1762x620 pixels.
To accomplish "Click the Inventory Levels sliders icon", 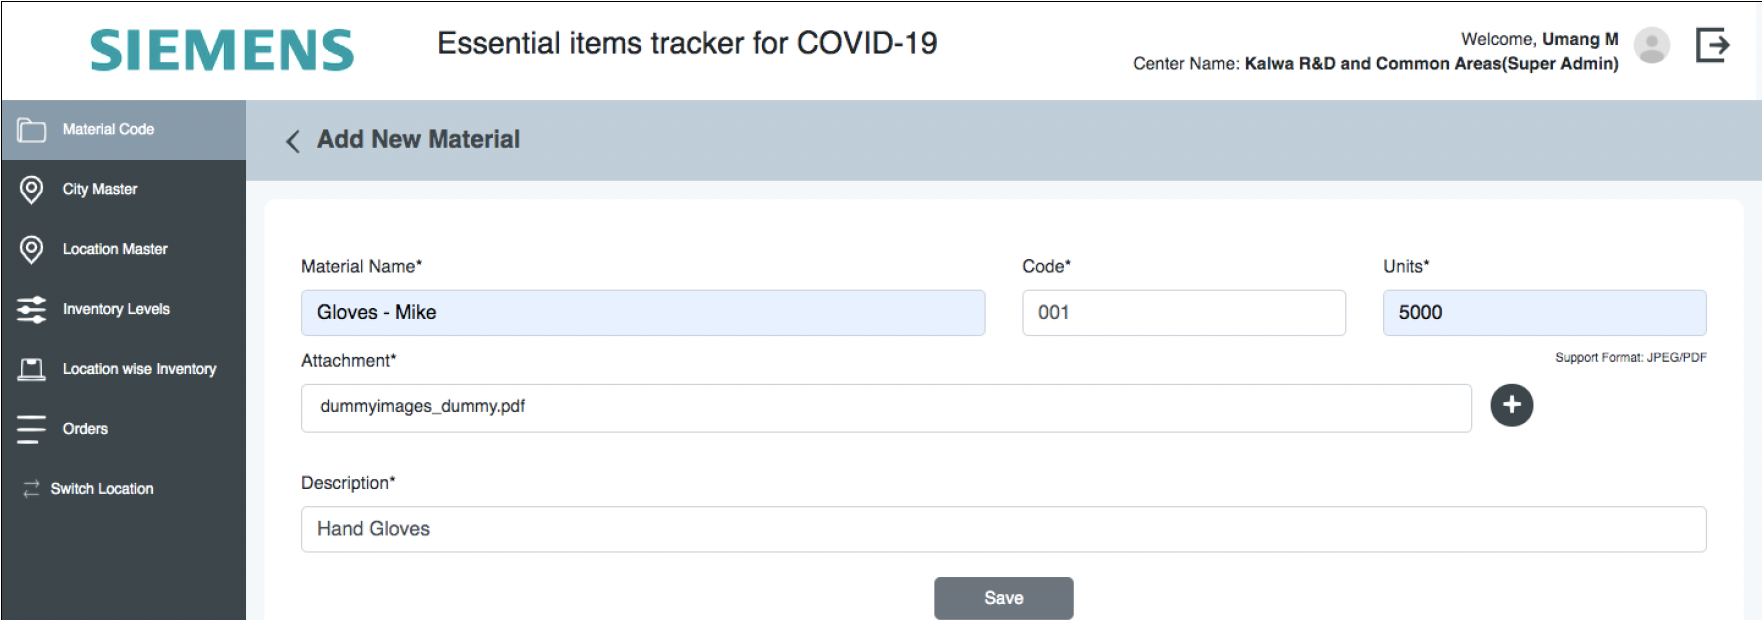I will point(32,309).
